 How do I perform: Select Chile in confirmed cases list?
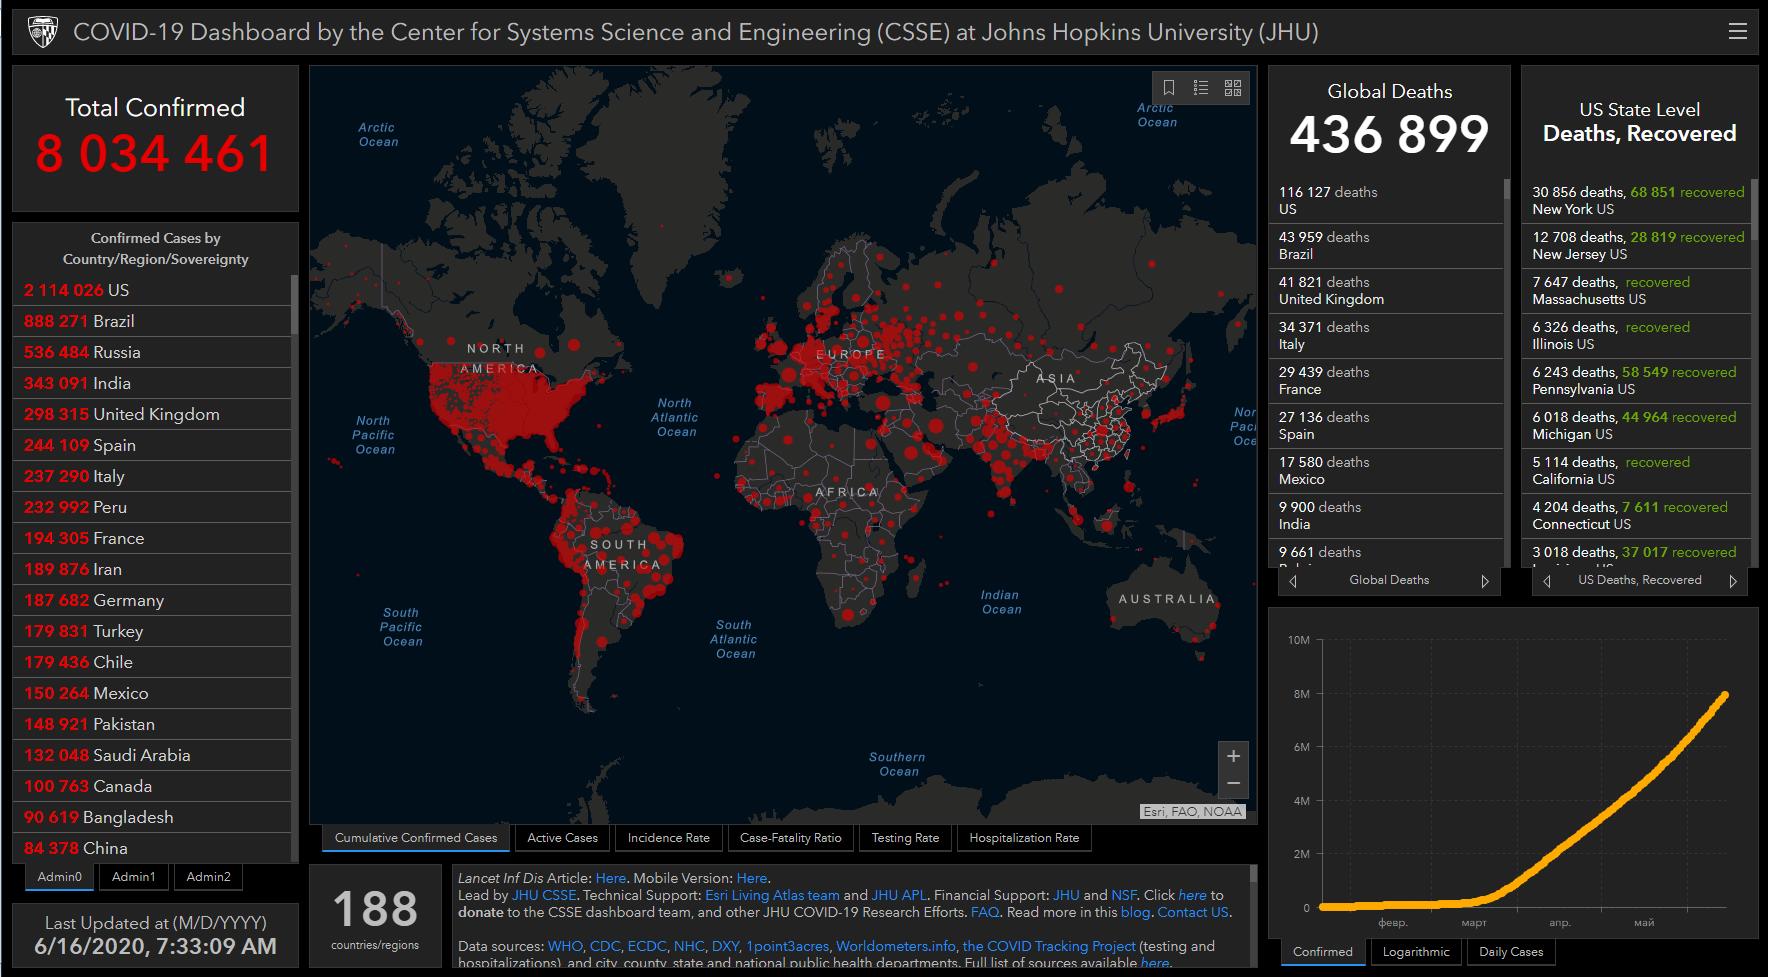152,662
